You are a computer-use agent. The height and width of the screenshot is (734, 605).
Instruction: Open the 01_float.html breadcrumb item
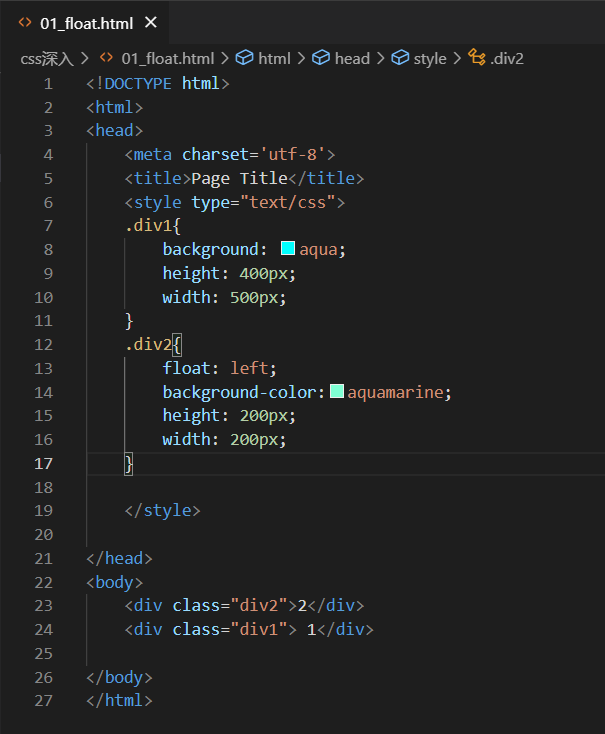pyautogui.click(x=168, y=59)
